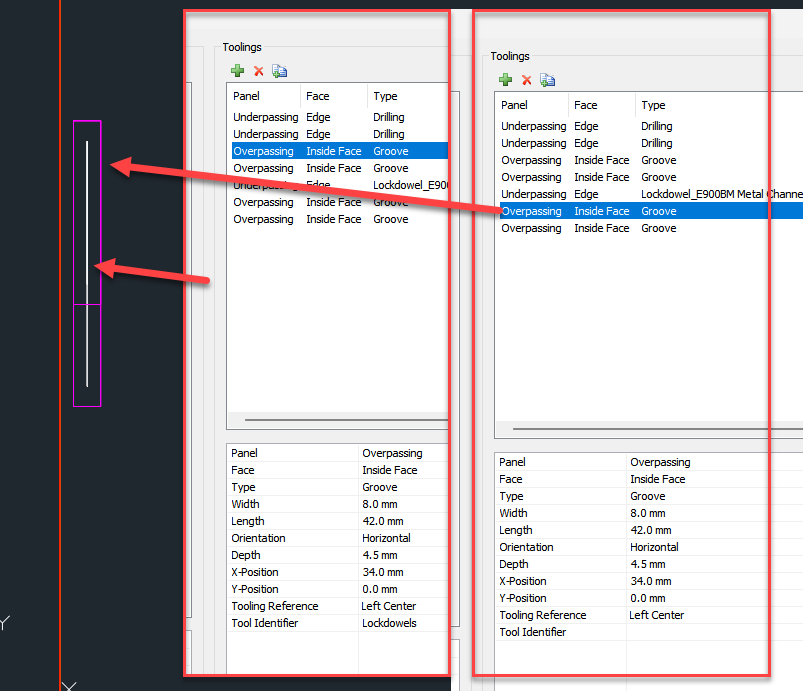Select first Underpassing Edge Drilling row in left list
Image resolution: width=803 pixels, height=691 pixels.
[x=340, y=117]
